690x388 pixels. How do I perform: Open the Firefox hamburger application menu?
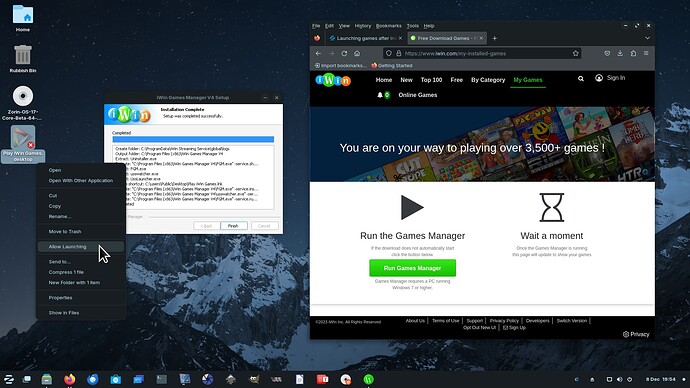(x=646, y=53)
